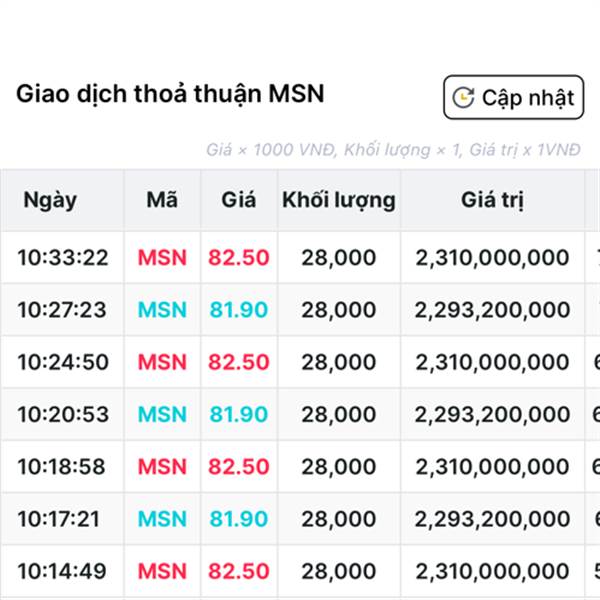Click price 82.50 in the 10:33:22 row
The width and height of the screenshot is (600, 600).
[239, 257]
